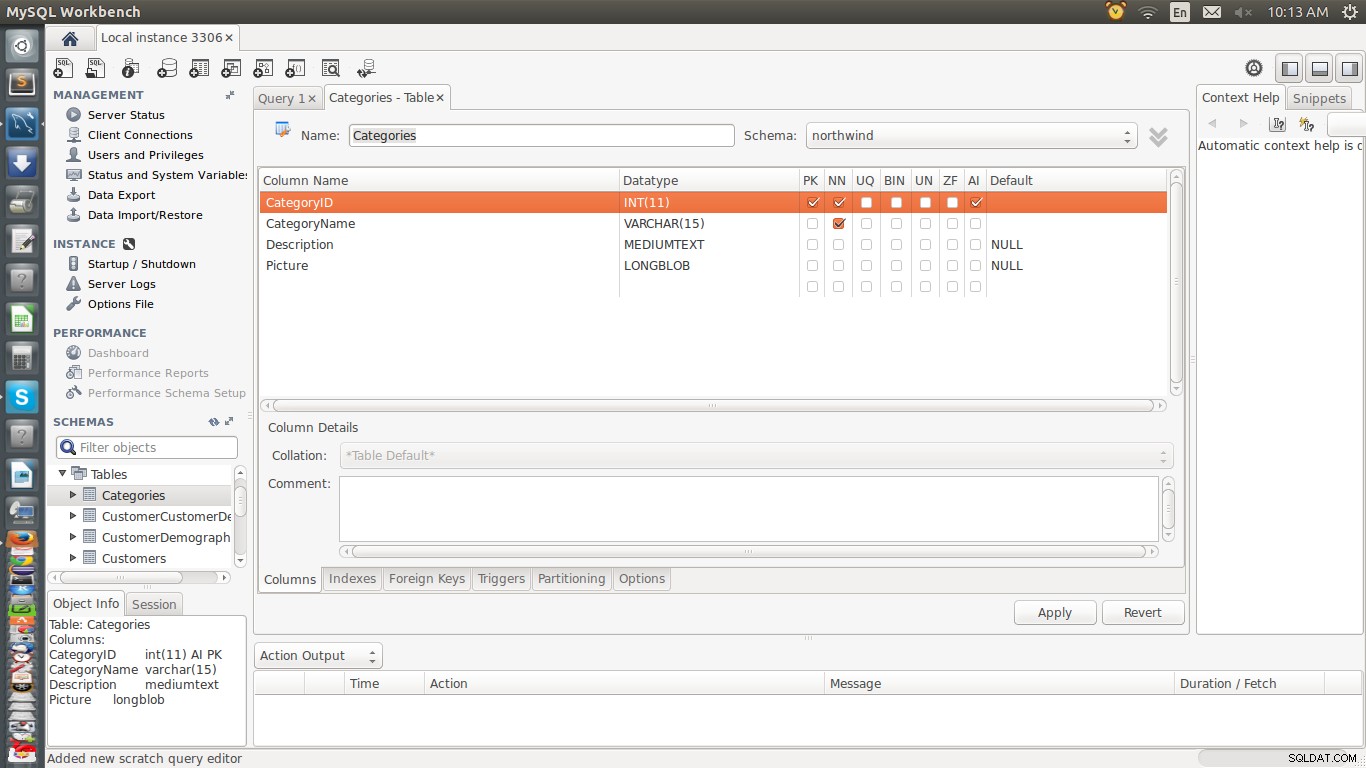Click the Apply button
This screenshot has width=1366, height=768.
point(1055,613)
